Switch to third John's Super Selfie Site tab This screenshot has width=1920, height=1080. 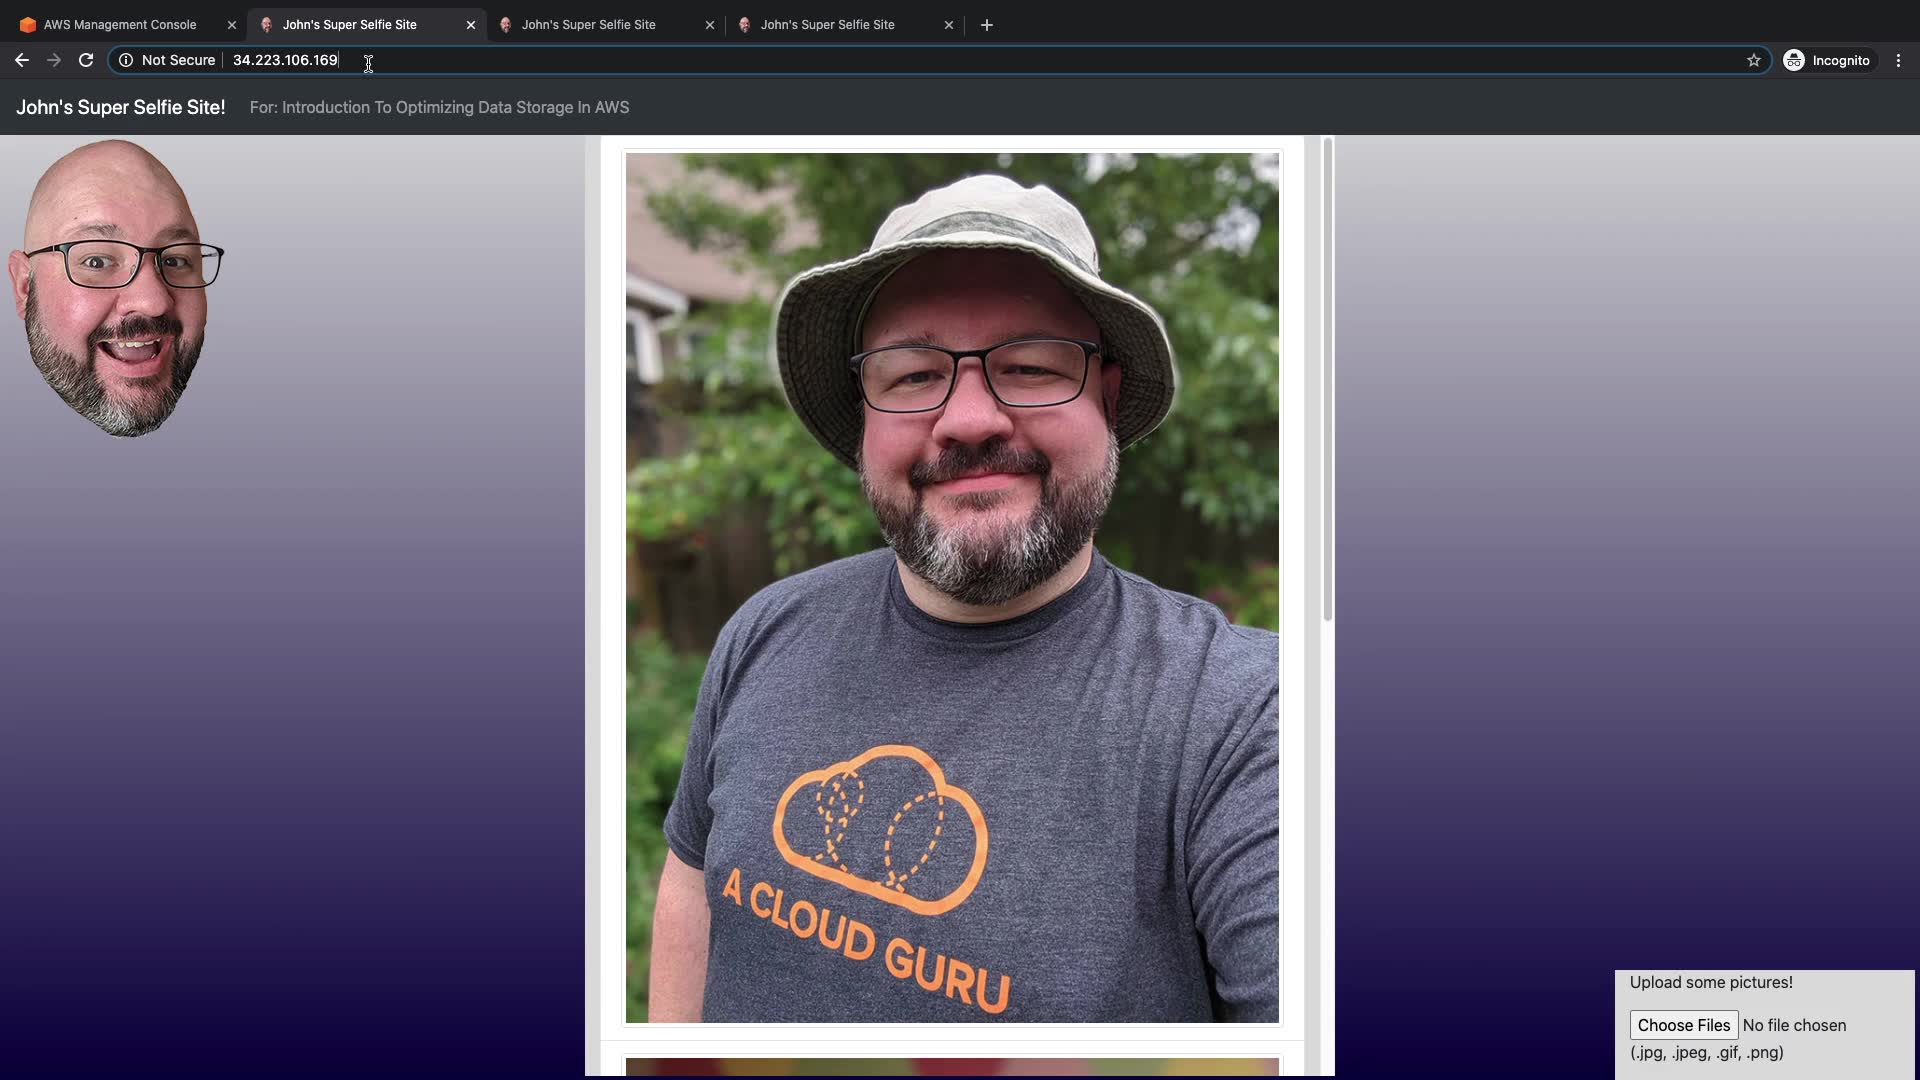tap(588, 25)
